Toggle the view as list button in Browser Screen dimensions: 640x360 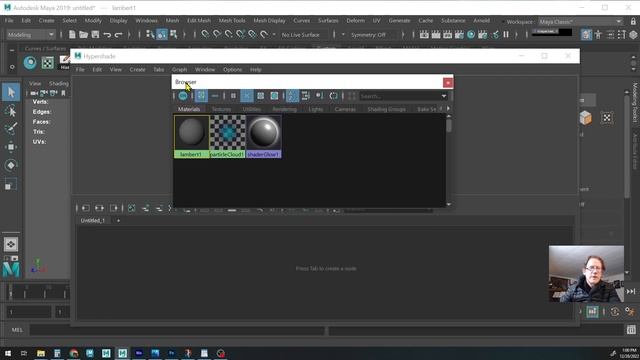click(x=215, y=96)
